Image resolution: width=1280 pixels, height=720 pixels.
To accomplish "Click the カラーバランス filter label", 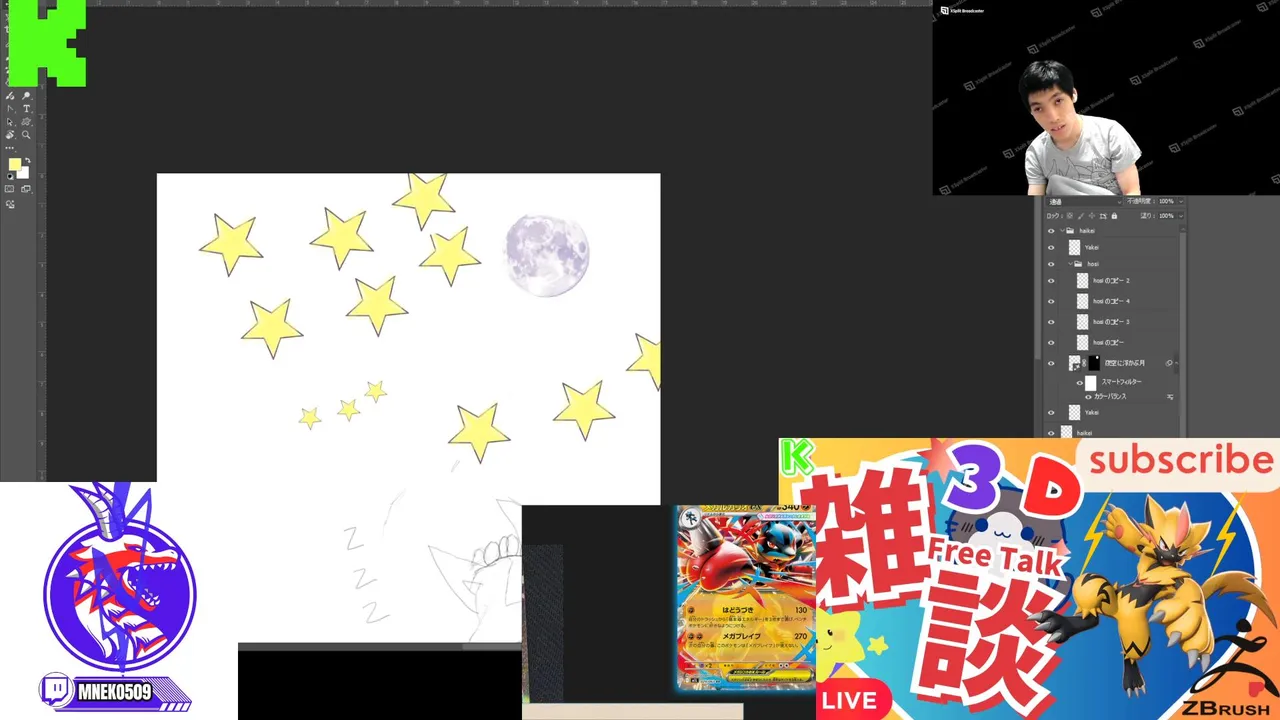I will (1110, 397).
